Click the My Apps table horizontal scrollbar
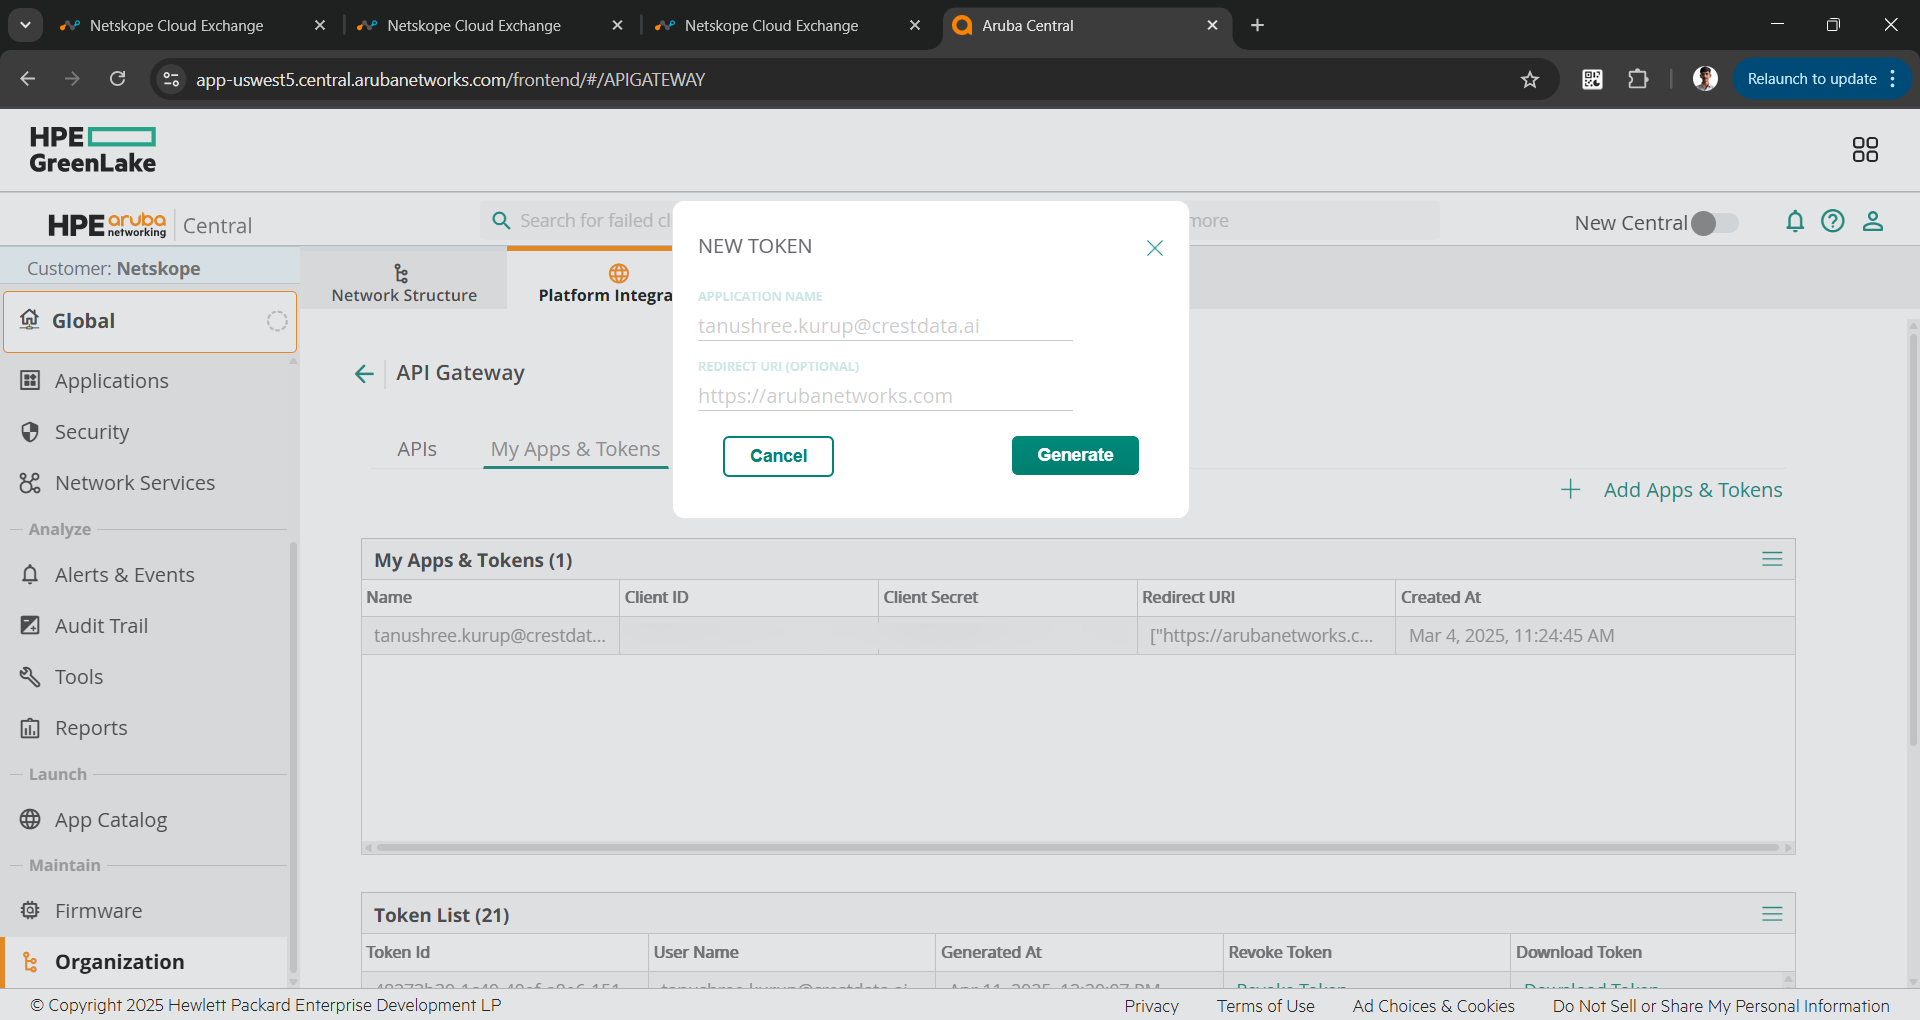 coord(1078,848)
